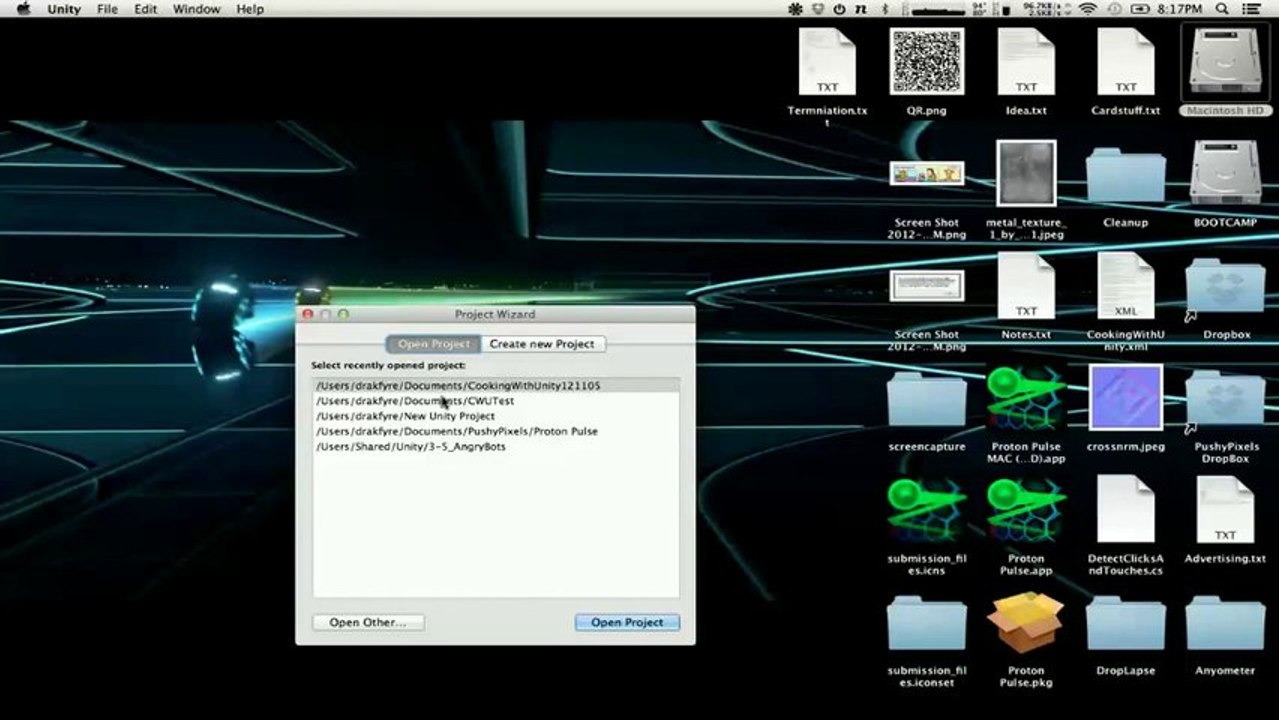Image resolution: width=1279 pixels, height=720 pixels.
Task: Select the screencapture folder
Action: [x=927, y=400]
